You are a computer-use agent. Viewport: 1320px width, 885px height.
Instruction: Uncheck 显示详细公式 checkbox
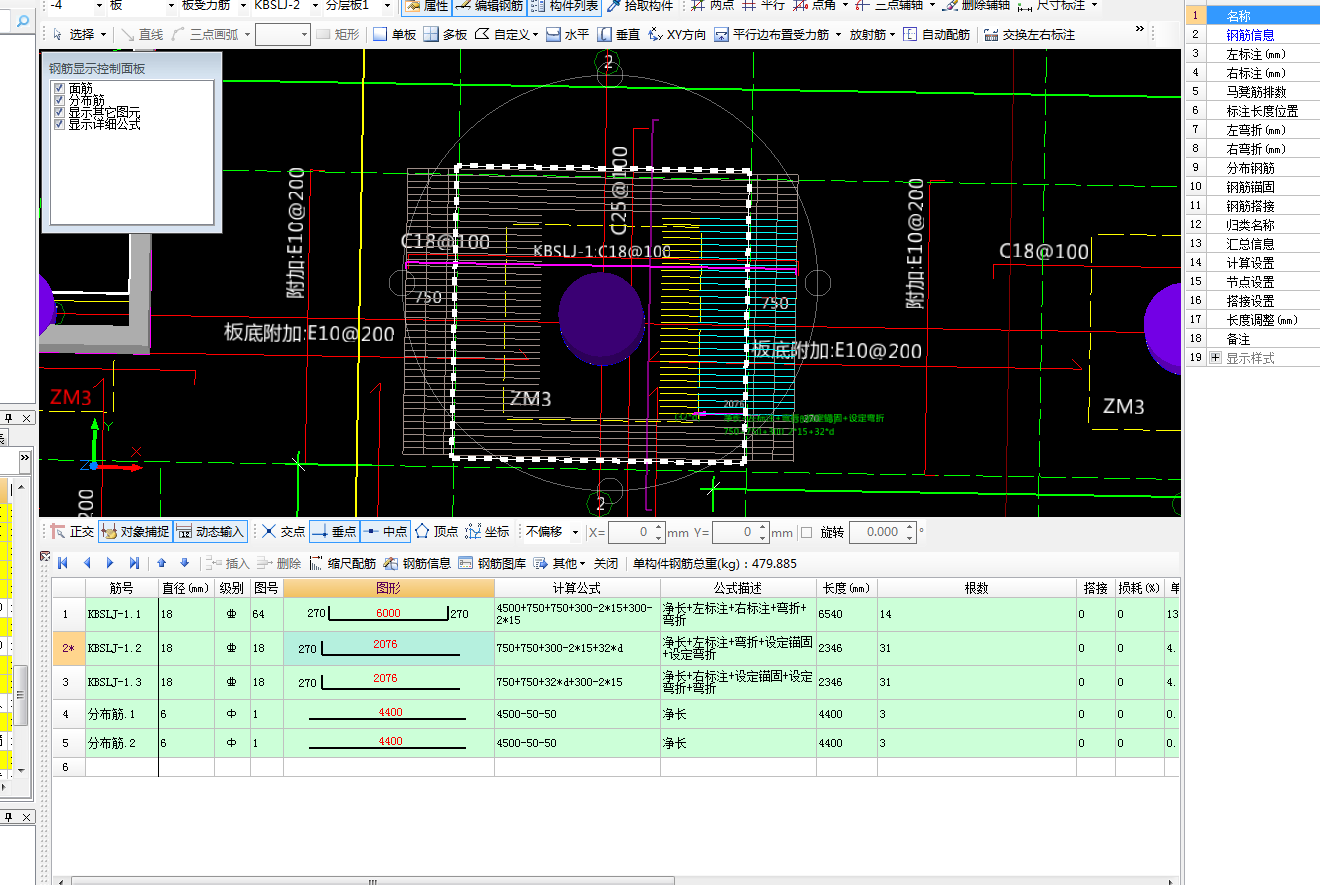[60, 125]
